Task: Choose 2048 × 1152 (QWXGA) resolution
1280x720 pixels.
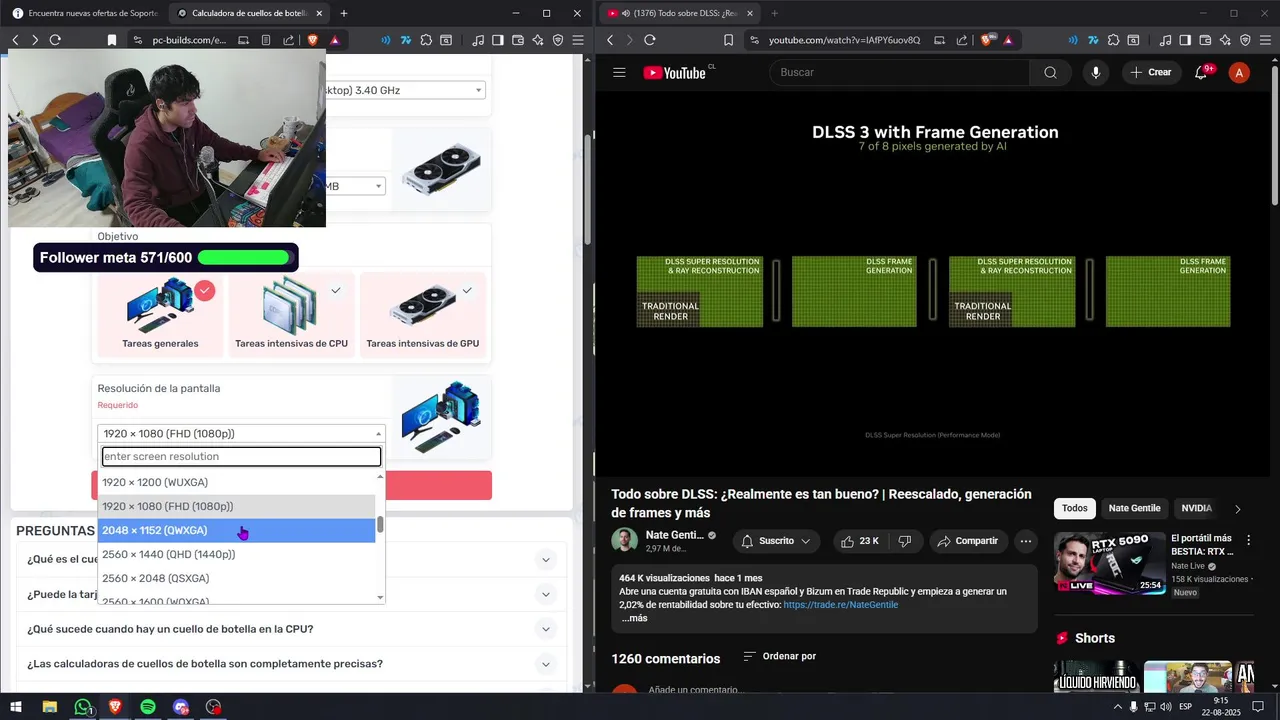Action: coord(236,530)
